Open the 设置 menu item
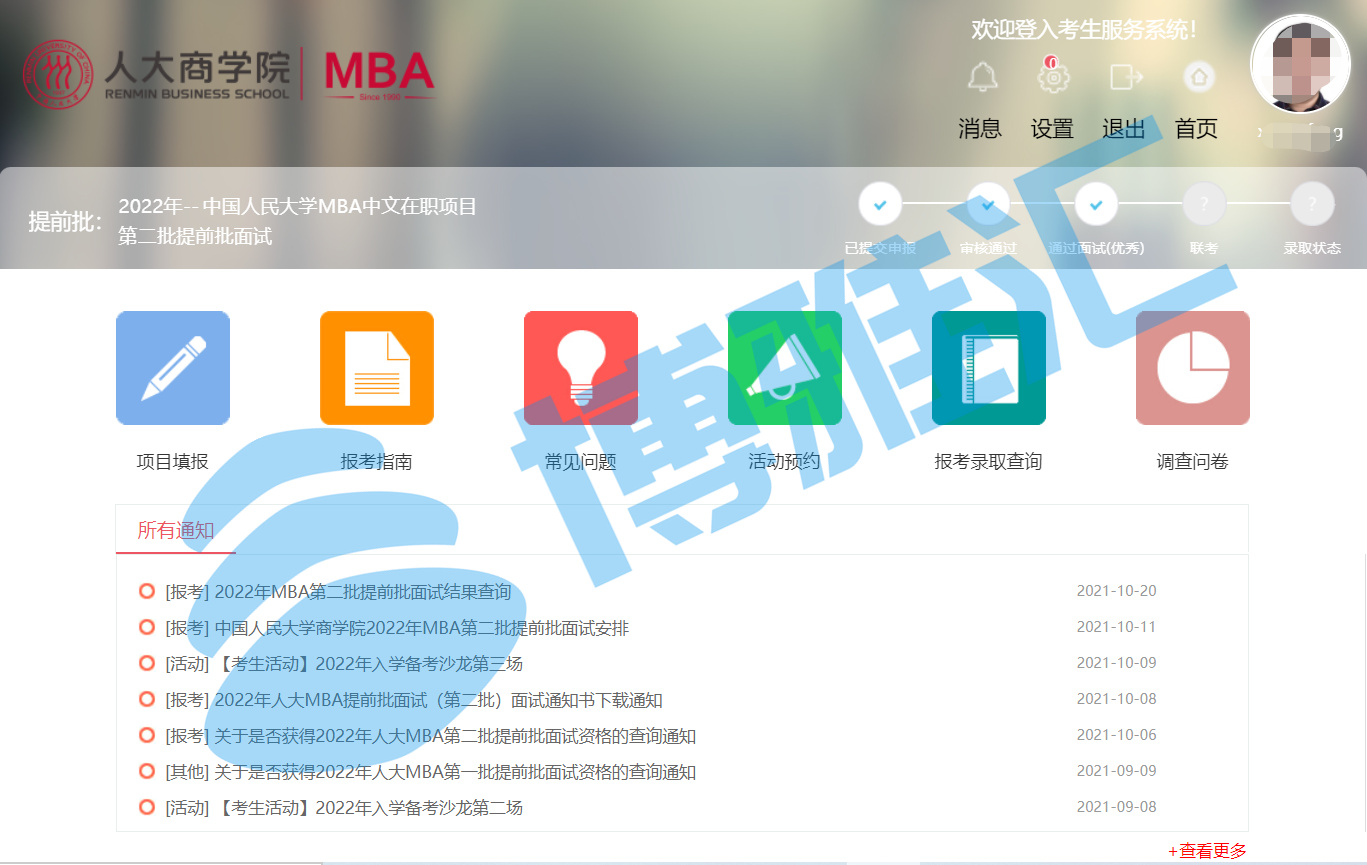The height and width of the screenshot is (865, 1367). (x=1052, y=129)
